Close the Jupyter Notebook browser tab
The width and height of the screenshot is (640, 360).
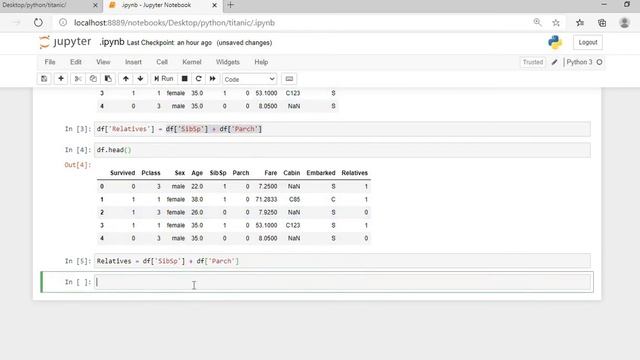[x=215, y=5]
